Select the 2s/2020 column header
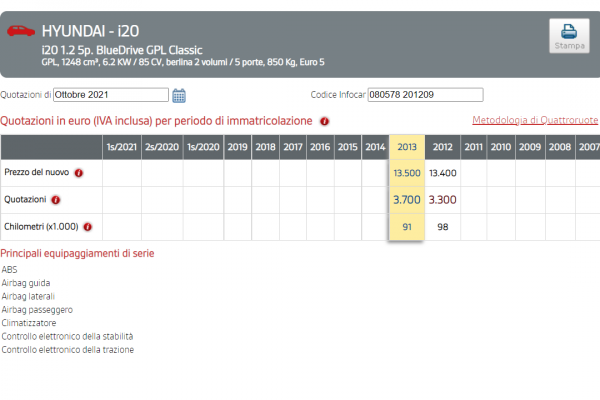 (162, 147)
